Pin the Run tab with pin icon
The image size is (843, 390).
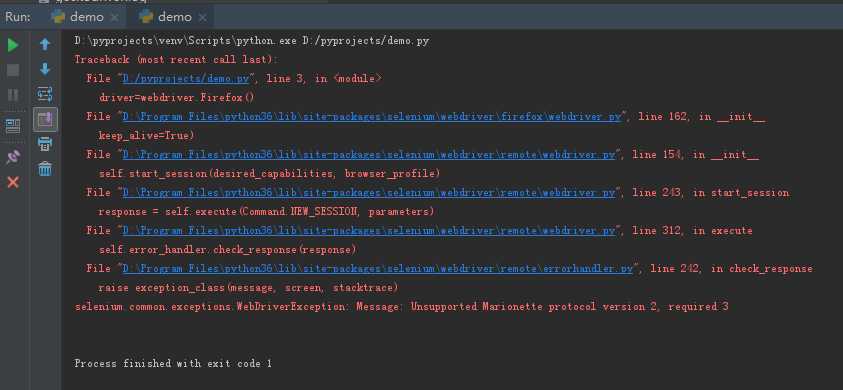13,157
